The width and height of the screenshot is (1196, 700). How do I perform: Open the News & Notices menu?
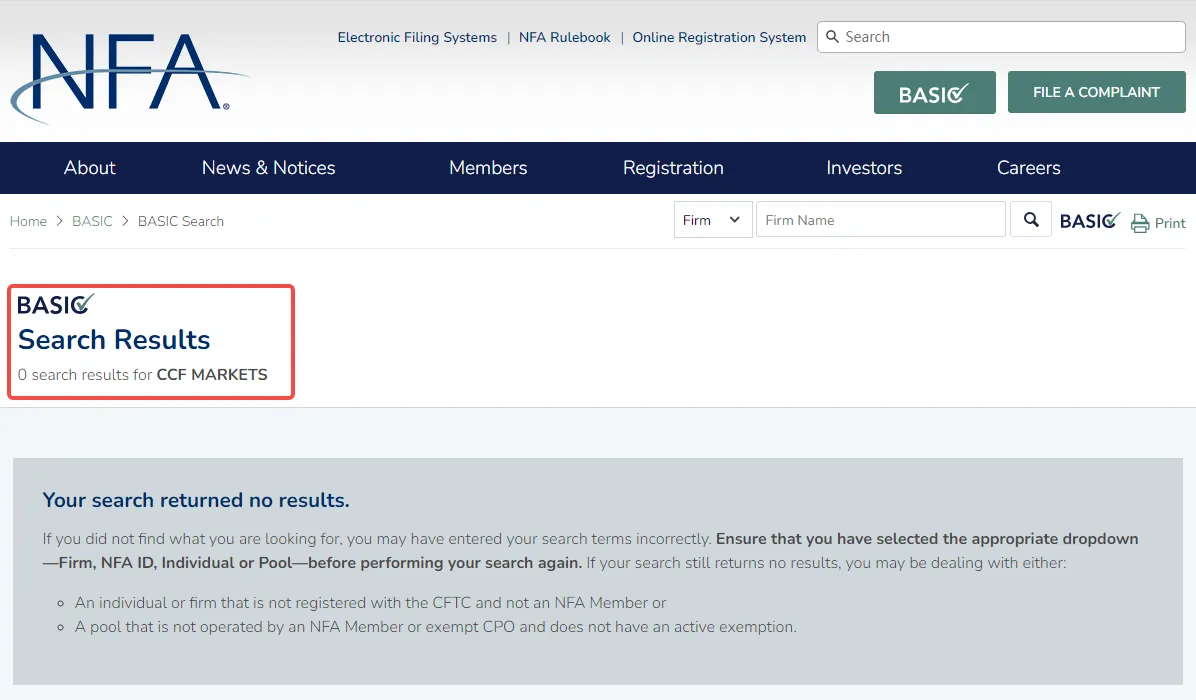point(268,168)
